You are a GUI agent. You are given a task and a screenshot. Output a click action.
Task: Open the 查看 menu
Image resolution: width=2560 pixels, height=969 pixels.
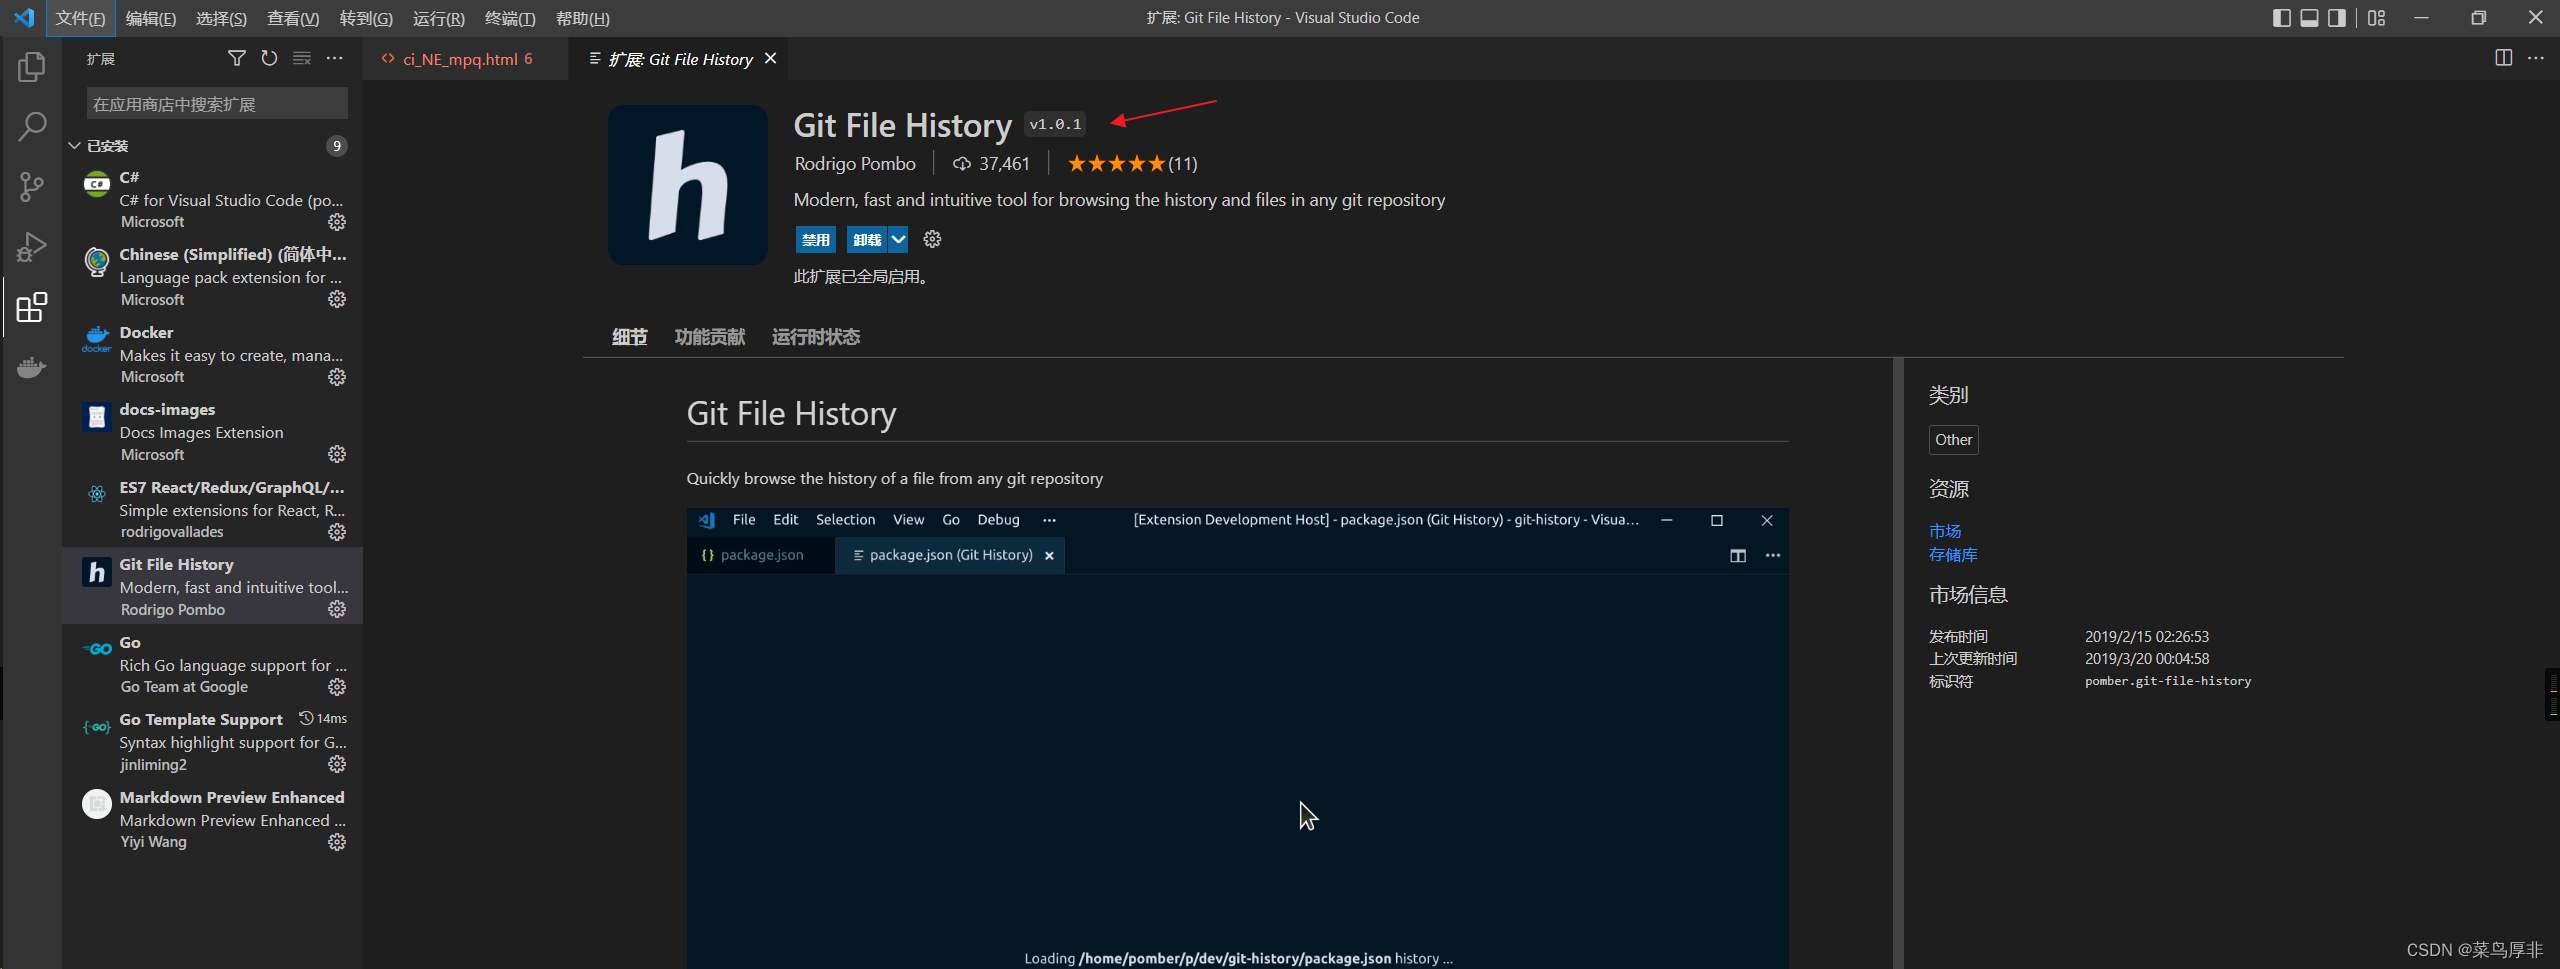click(x=292, y=17)
